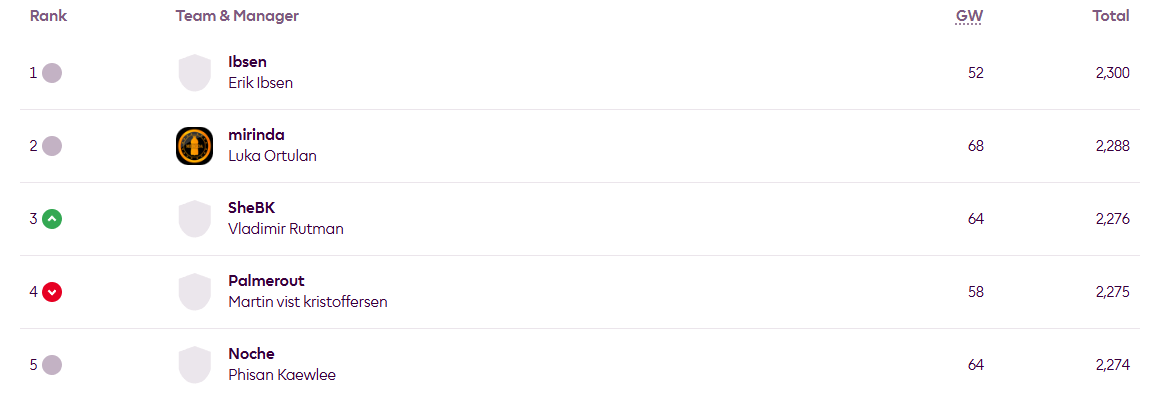
Task: Click the Rank column header
Action: click(x=48, y=16)
